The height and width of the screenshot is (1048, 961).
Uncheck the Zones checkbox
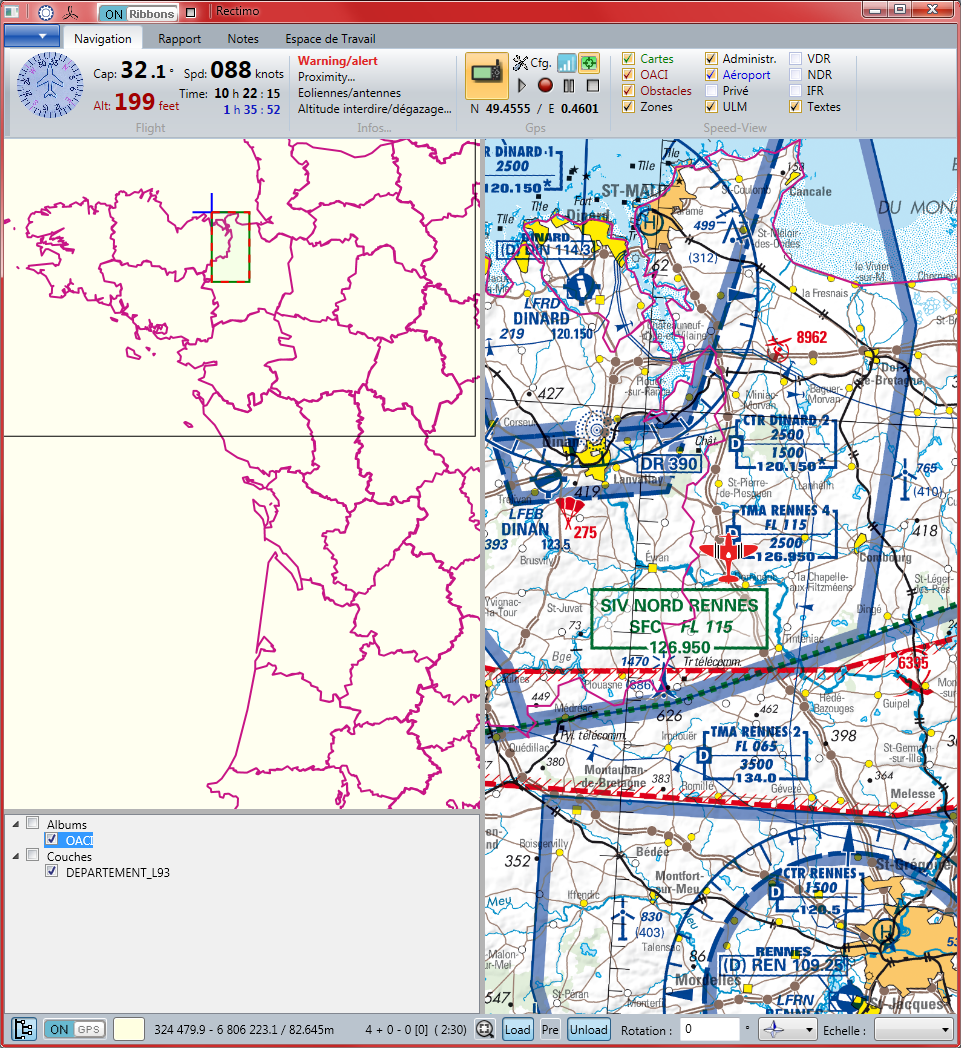coord(628,106)
